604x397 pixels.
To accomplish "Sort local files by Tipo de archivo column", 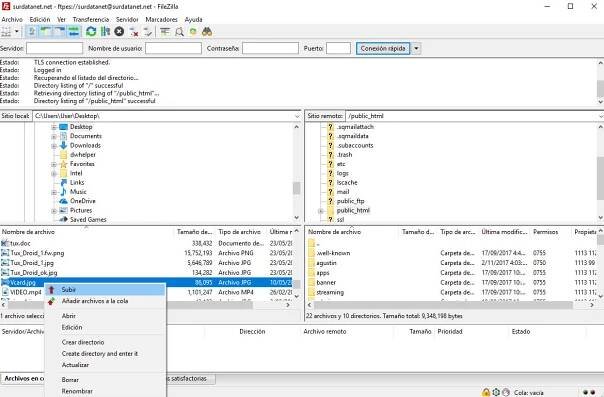I will click(241, 232).
